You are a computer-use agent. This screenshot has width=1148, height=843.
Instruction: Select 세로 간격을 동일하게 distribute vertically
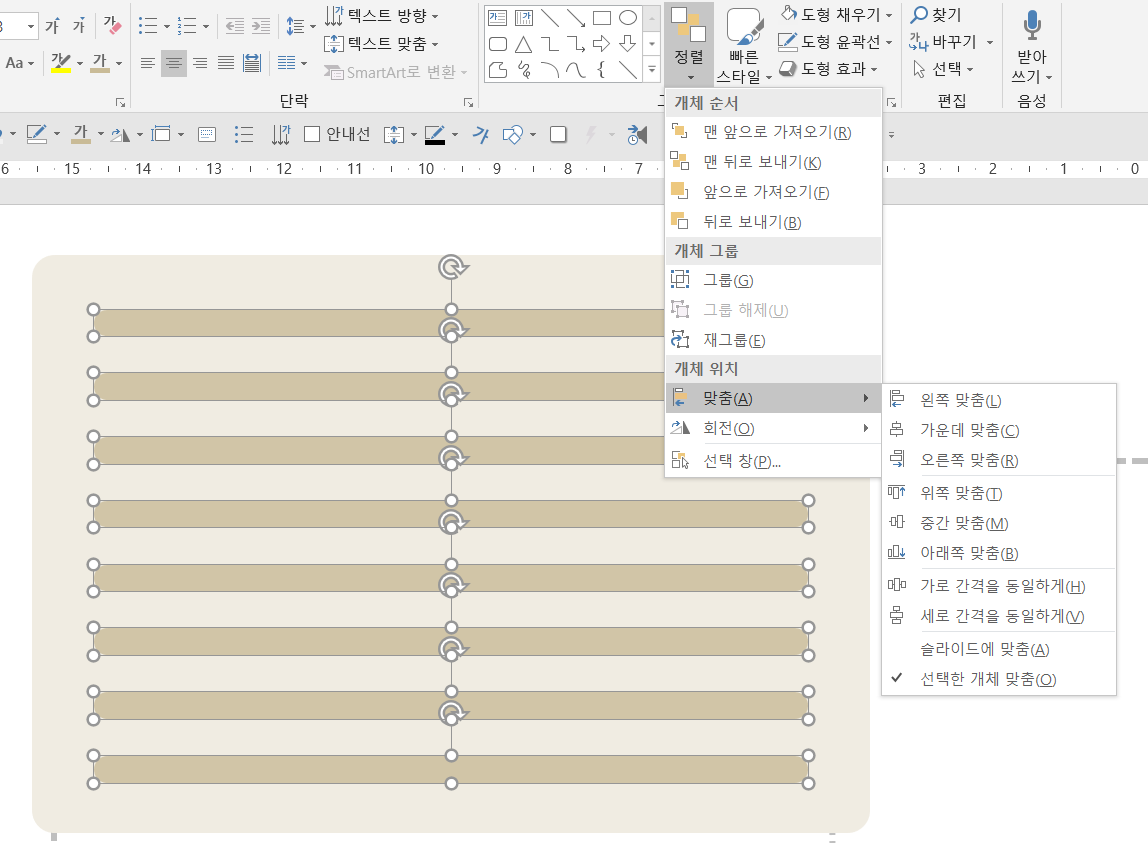[x=999, y=617]
